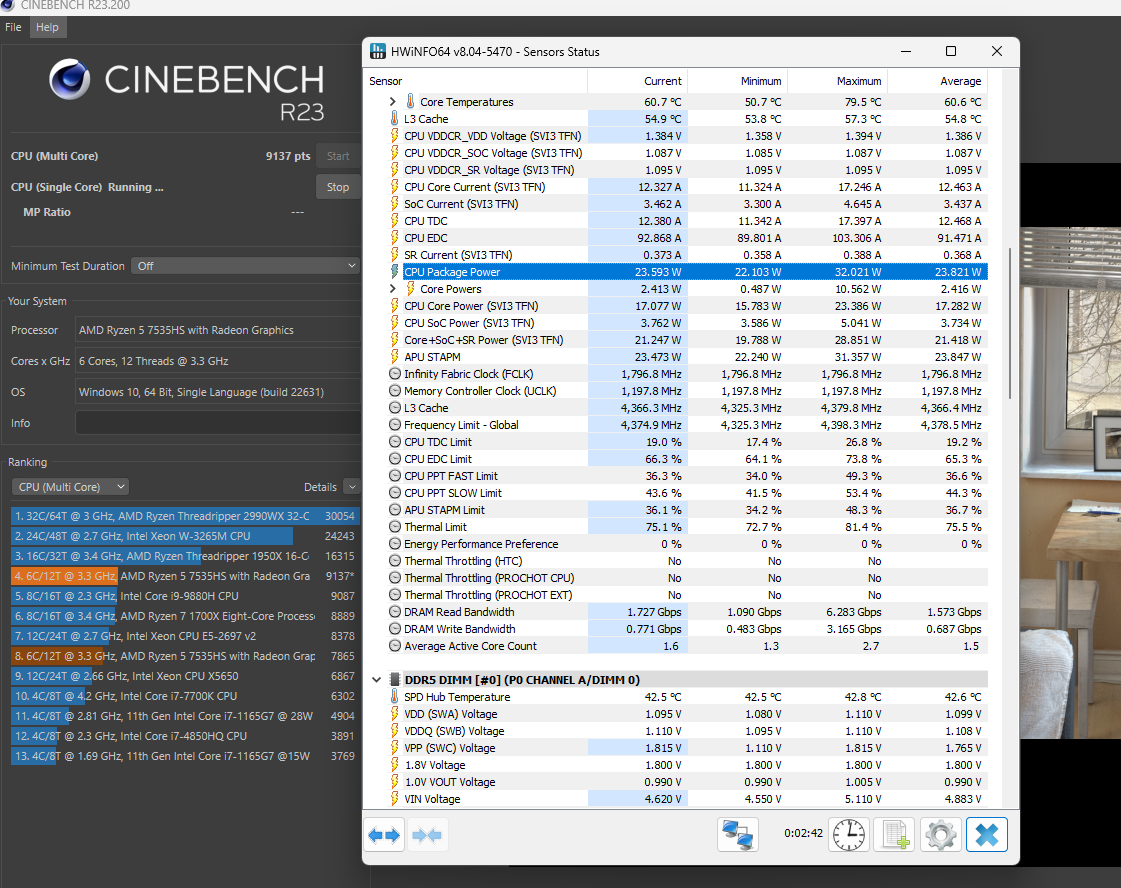Viewport: 1121px width, 888px height.
Task: Click thermometer icon beside Core Temperatures
Action: [x=410, y=102]
